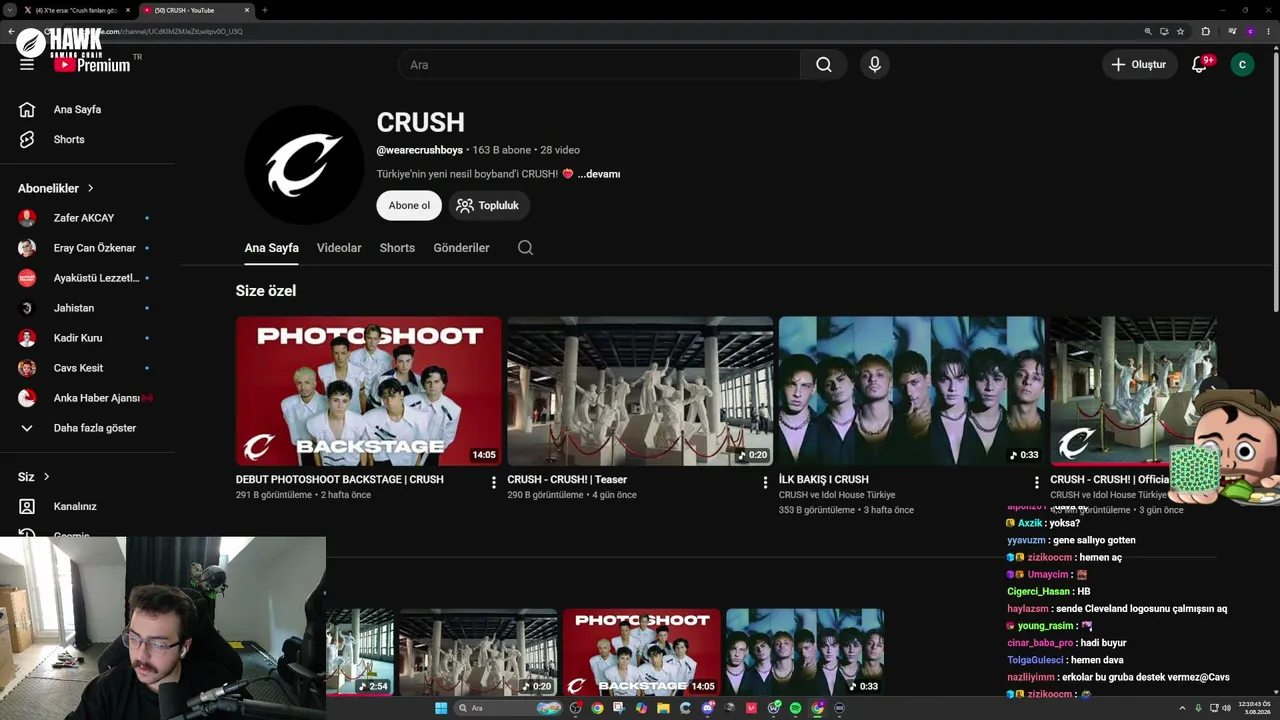Click the Windows taskbar search box
Image resolution: width=1280 pixels, height=720 pixels.
pyautogui.click(x=510, y=708)
